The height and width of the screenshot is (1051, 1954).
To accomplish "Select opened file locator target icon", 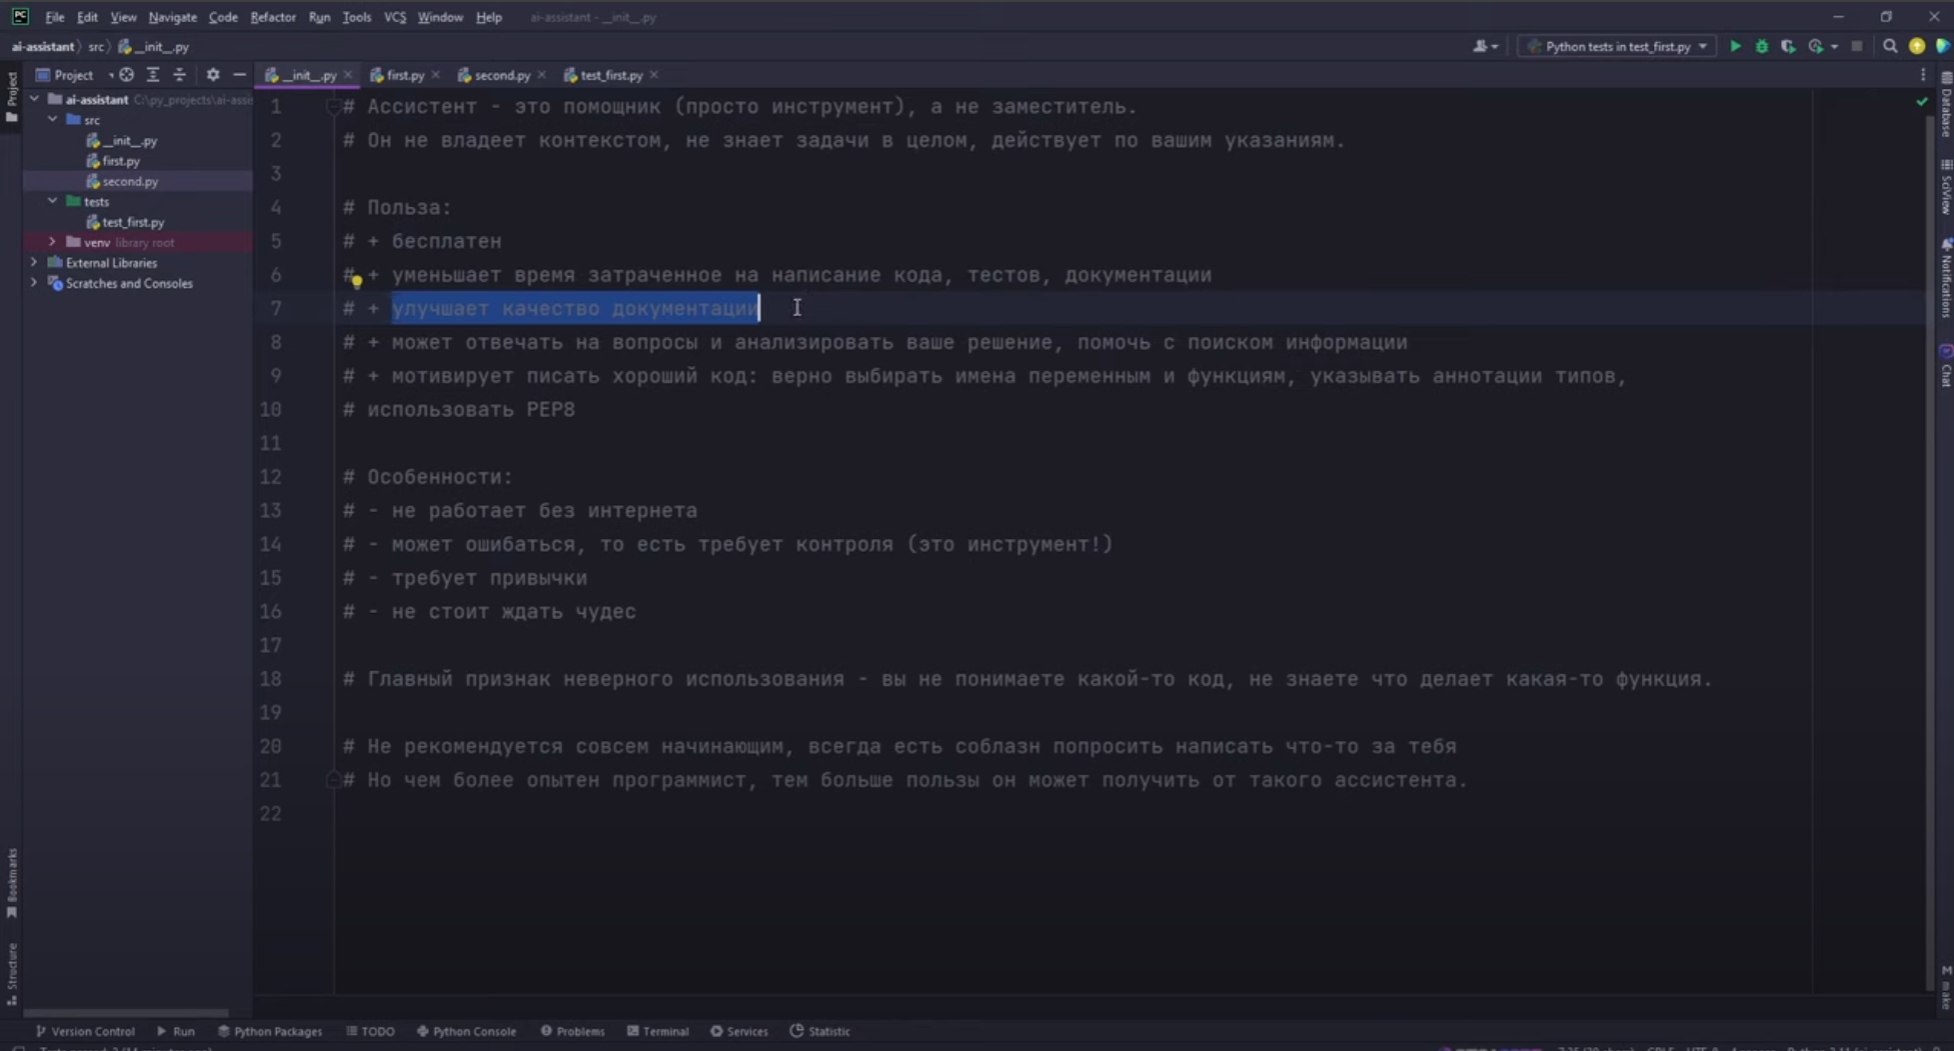I will pyautogui.click(x=126, y=75).
